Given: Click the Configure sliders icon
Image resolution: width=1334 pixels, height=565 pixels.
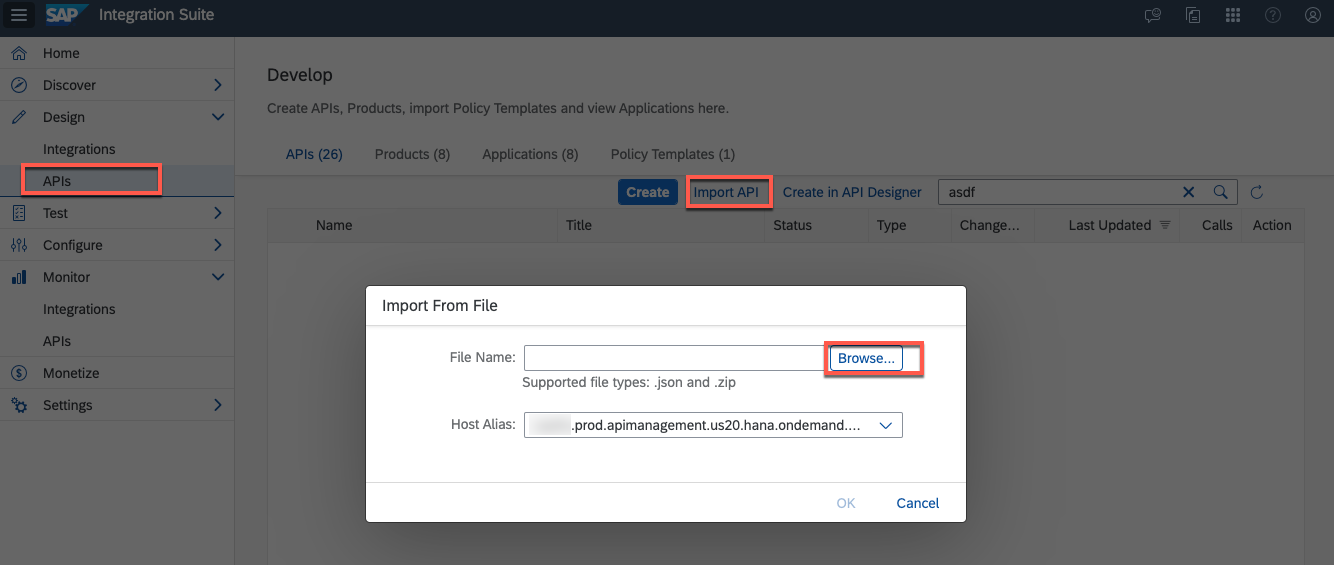Looking at the screenshot, I should point(19,245).
